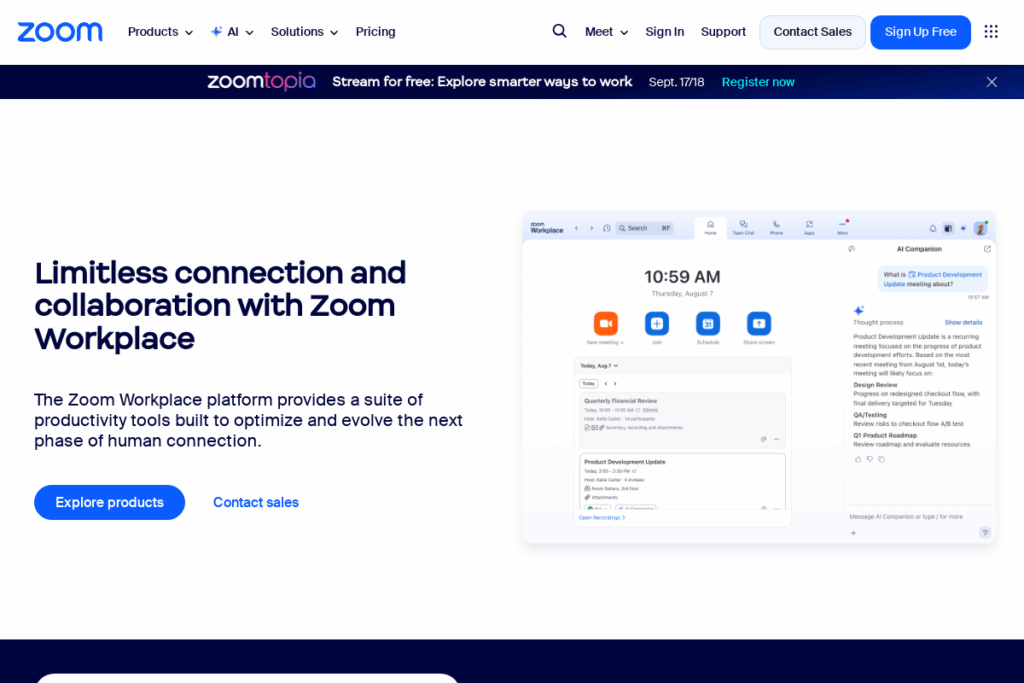
Task: Go to Sign In
Action: [665, 32]
